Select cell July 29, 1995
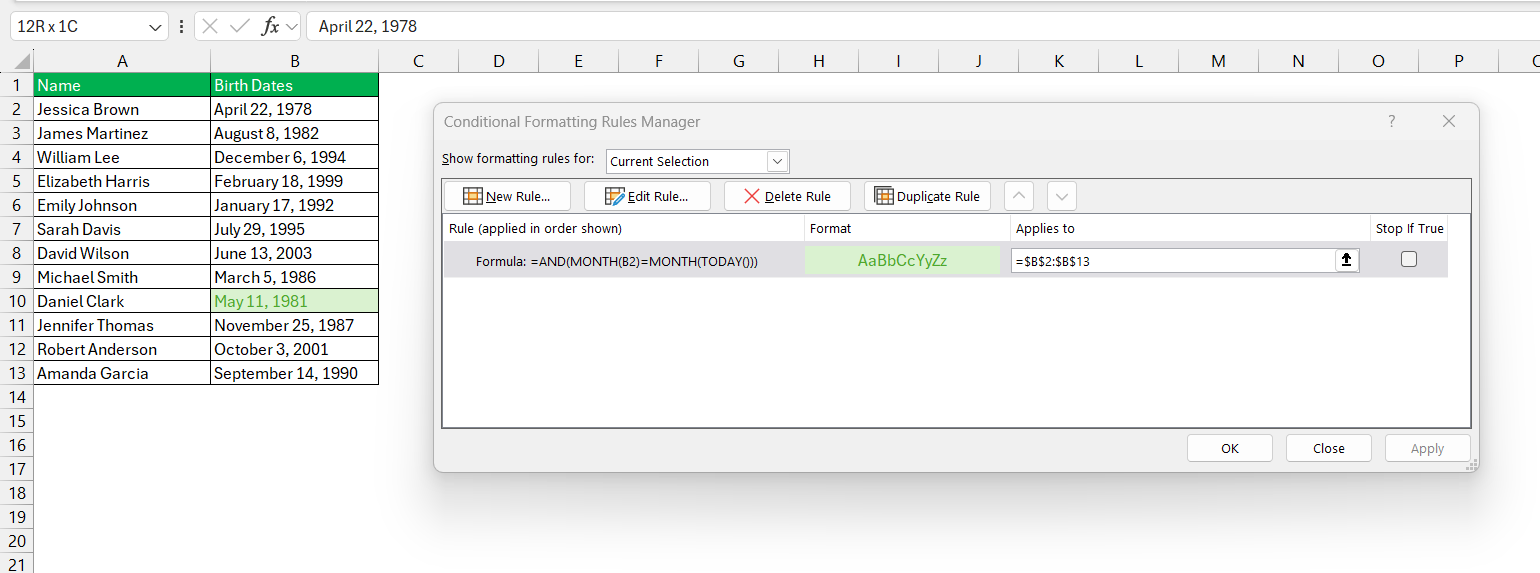This screenshot has width=1540, height=573. (295, 229)
